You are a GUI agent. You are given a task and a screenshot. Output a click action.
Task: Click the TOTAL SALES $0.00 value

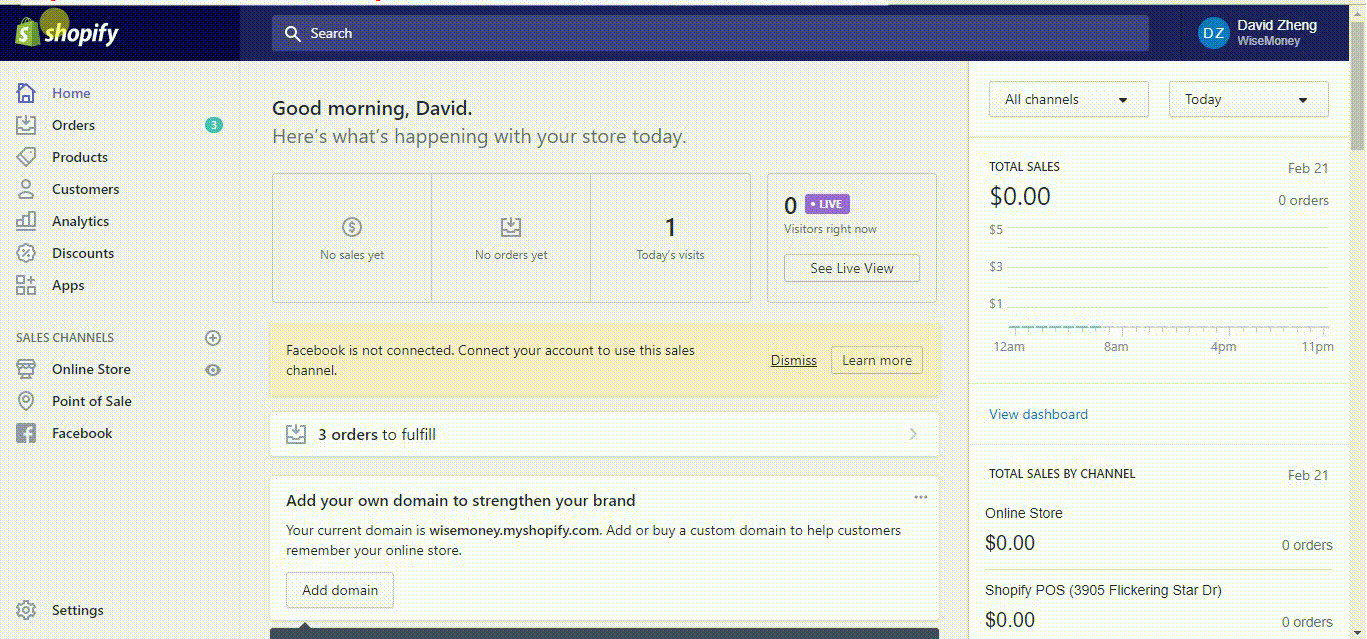click(1020, 196)
